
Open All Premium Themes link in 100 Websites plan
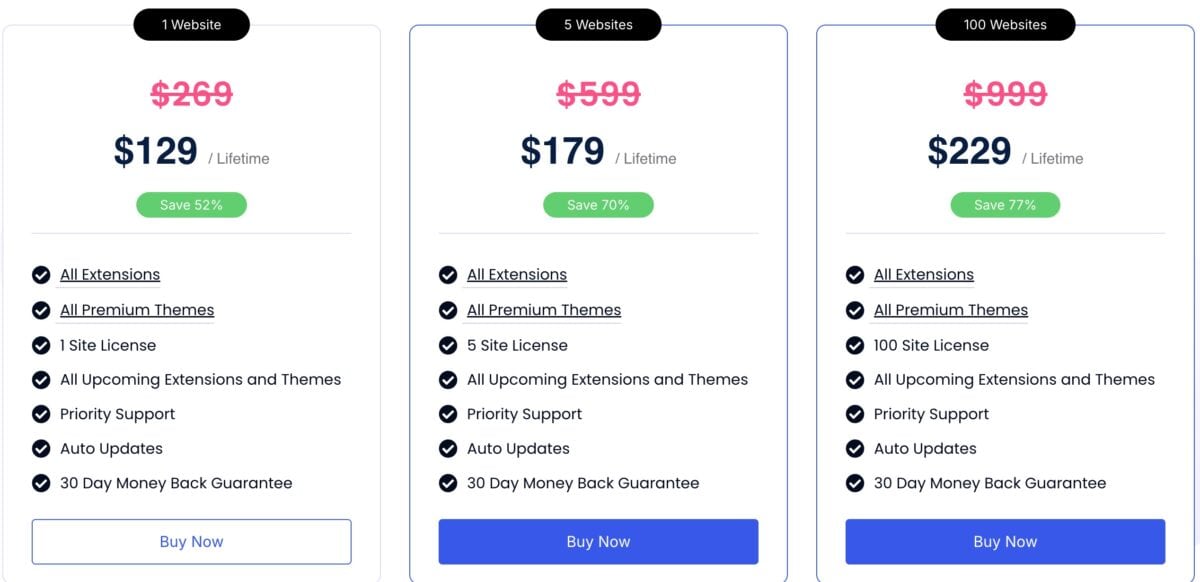[x=951, y=310]
